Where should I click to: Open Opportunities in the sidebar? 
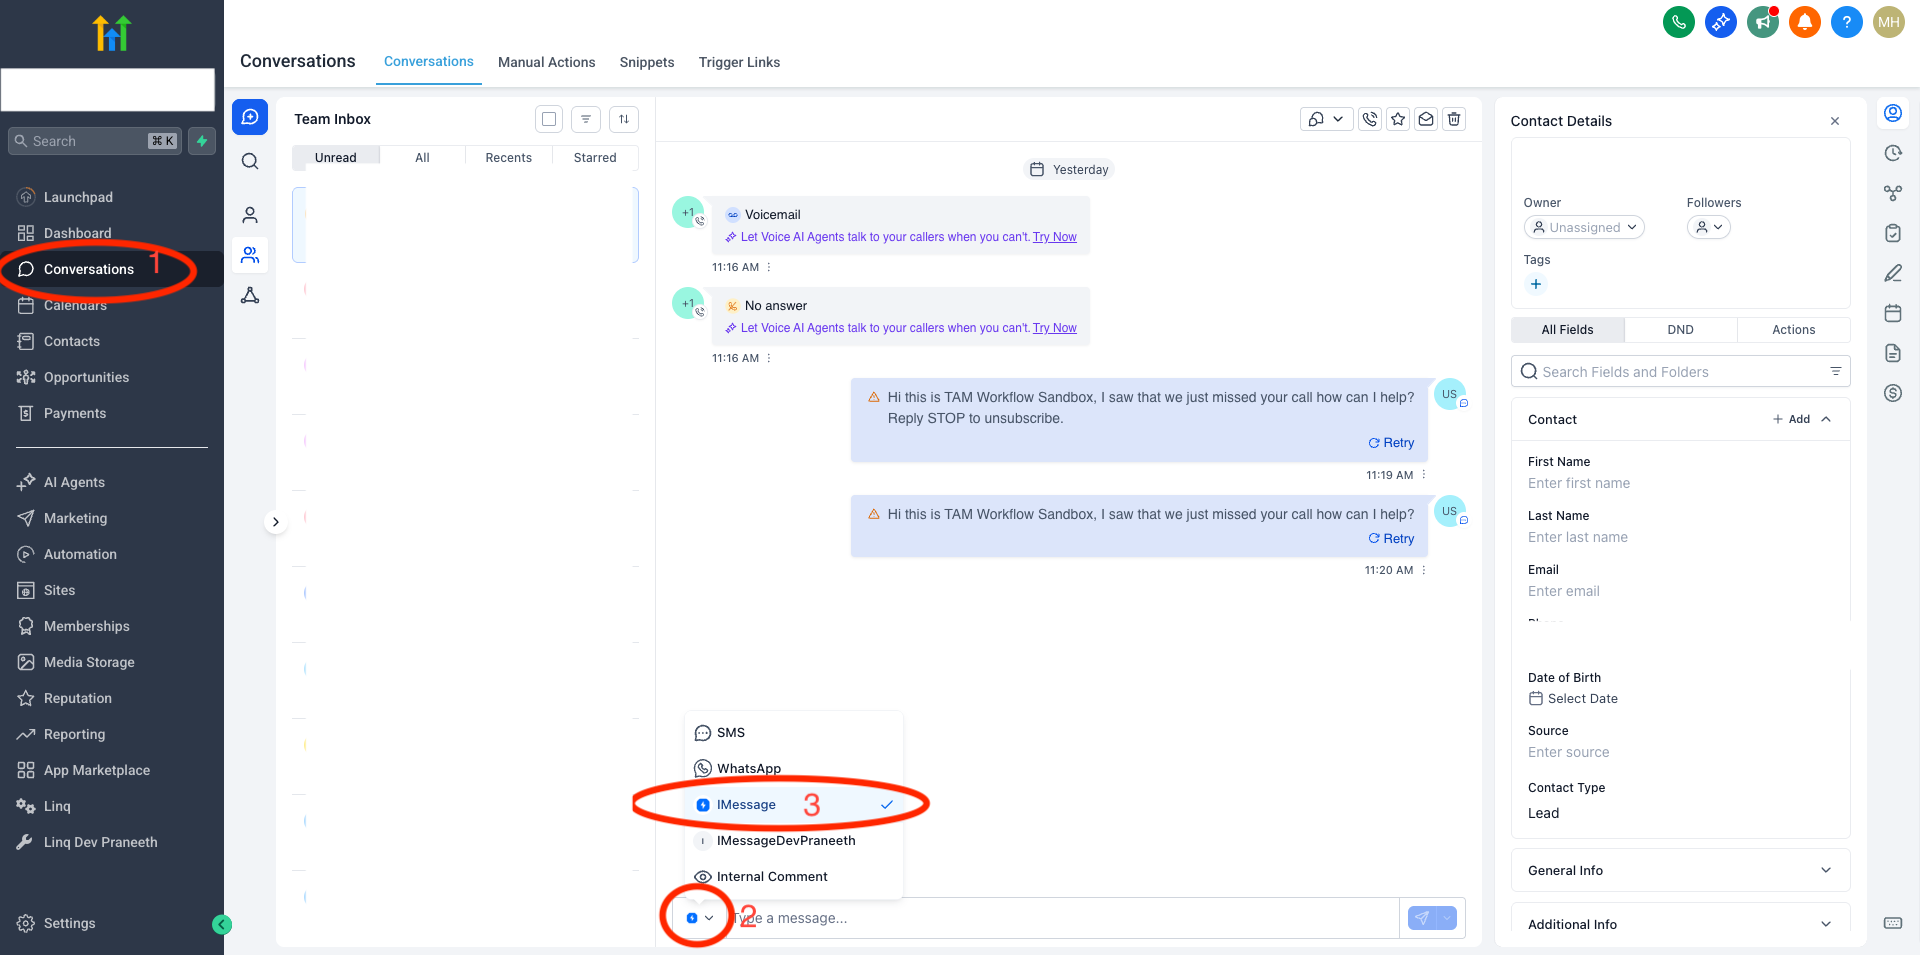87,377
